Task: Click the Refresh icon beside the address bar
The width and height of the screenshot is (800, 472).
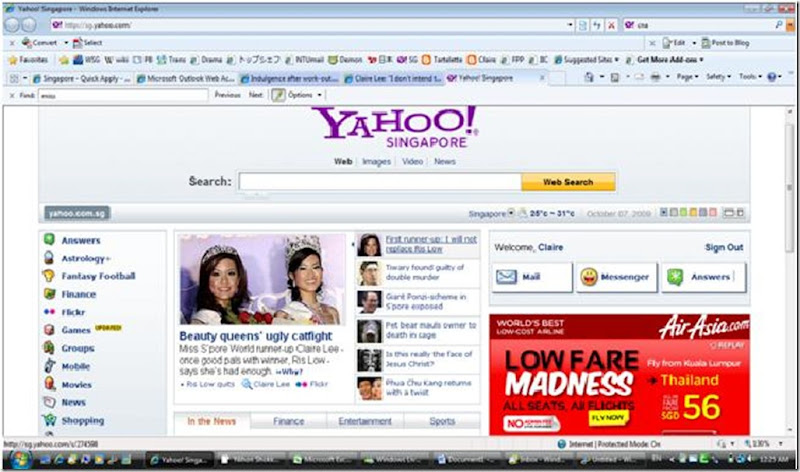Action: pos(596,25)
